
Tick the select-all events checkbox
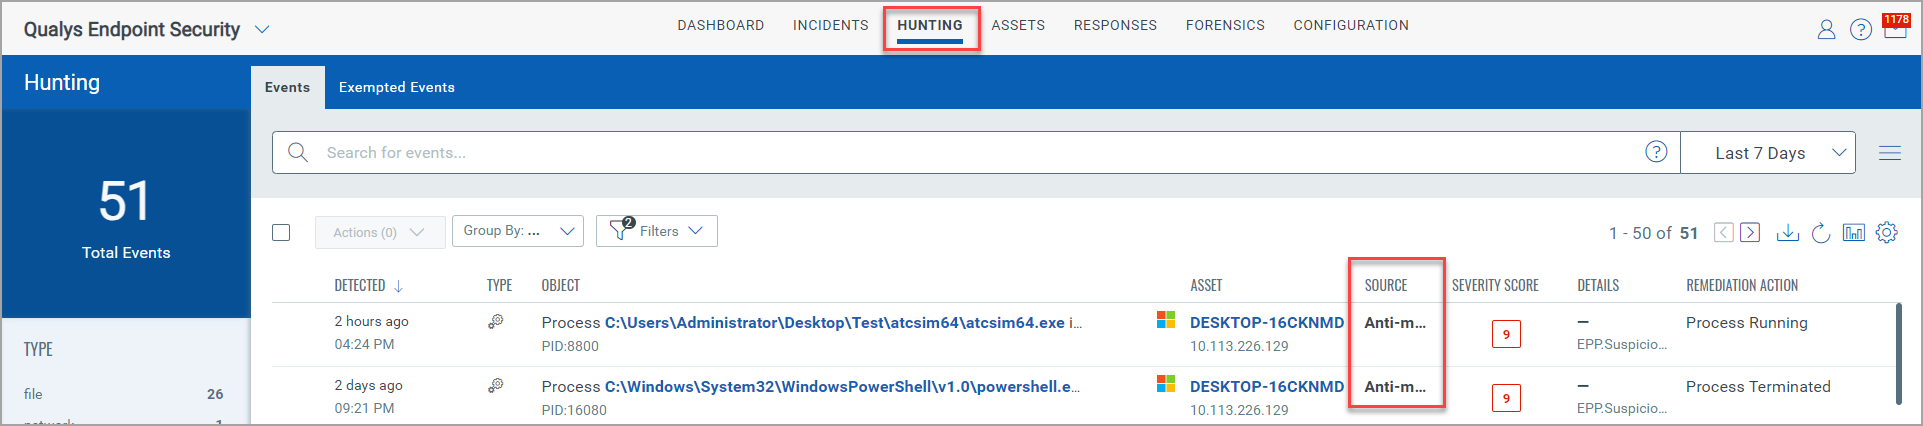(281, 232)
